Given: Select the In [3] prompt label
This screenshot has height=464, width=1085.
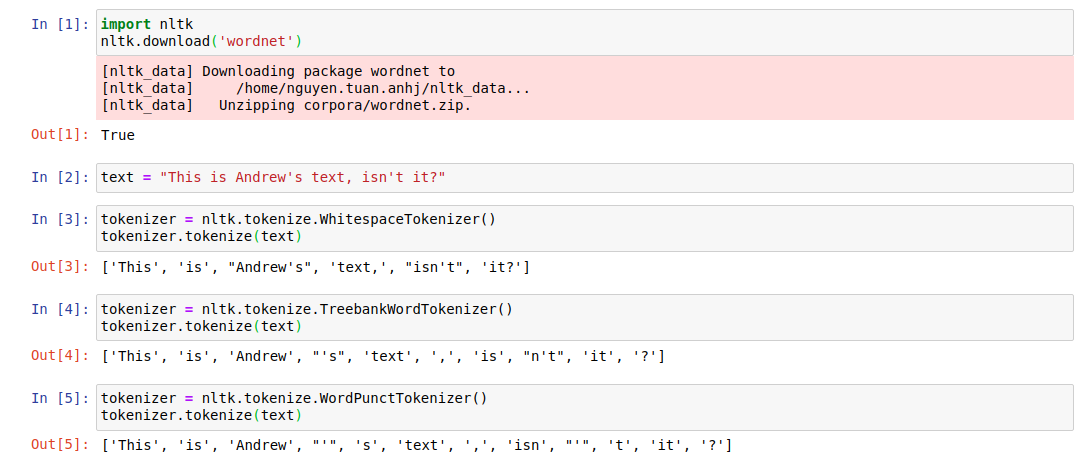Looking at the screenshot, I should 60,220.
